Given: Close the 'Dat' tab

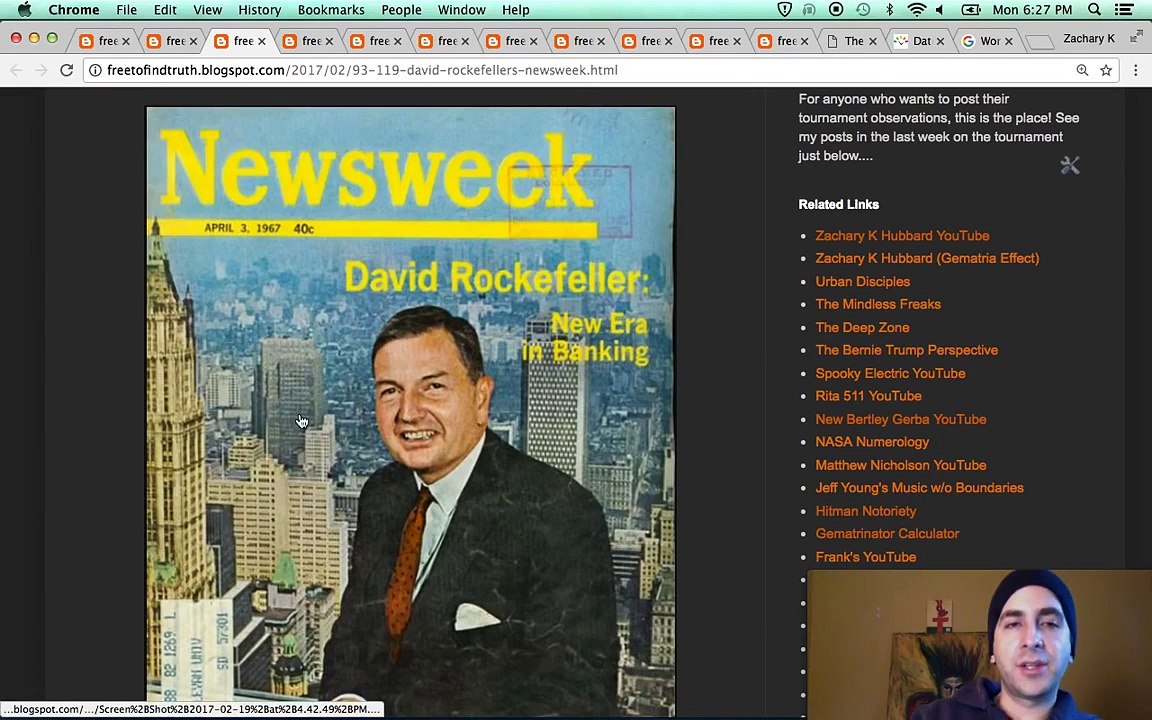Looking at the screenshot, I should click(940, 42).
